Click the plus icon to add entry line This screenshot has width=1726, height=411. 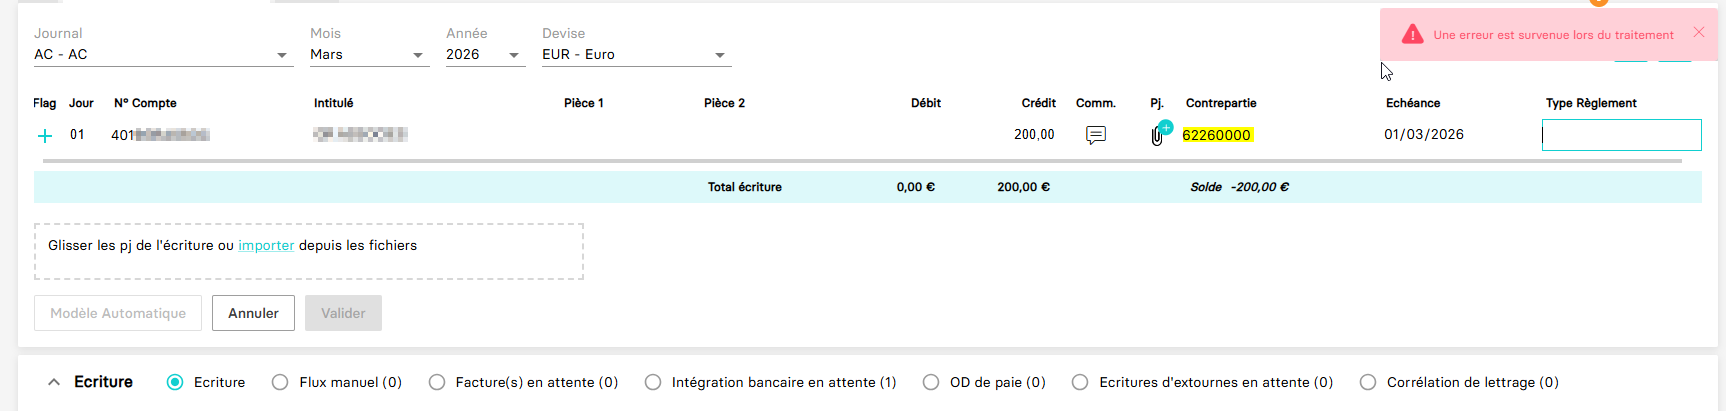pyautogui.click(x=45, y=136)
